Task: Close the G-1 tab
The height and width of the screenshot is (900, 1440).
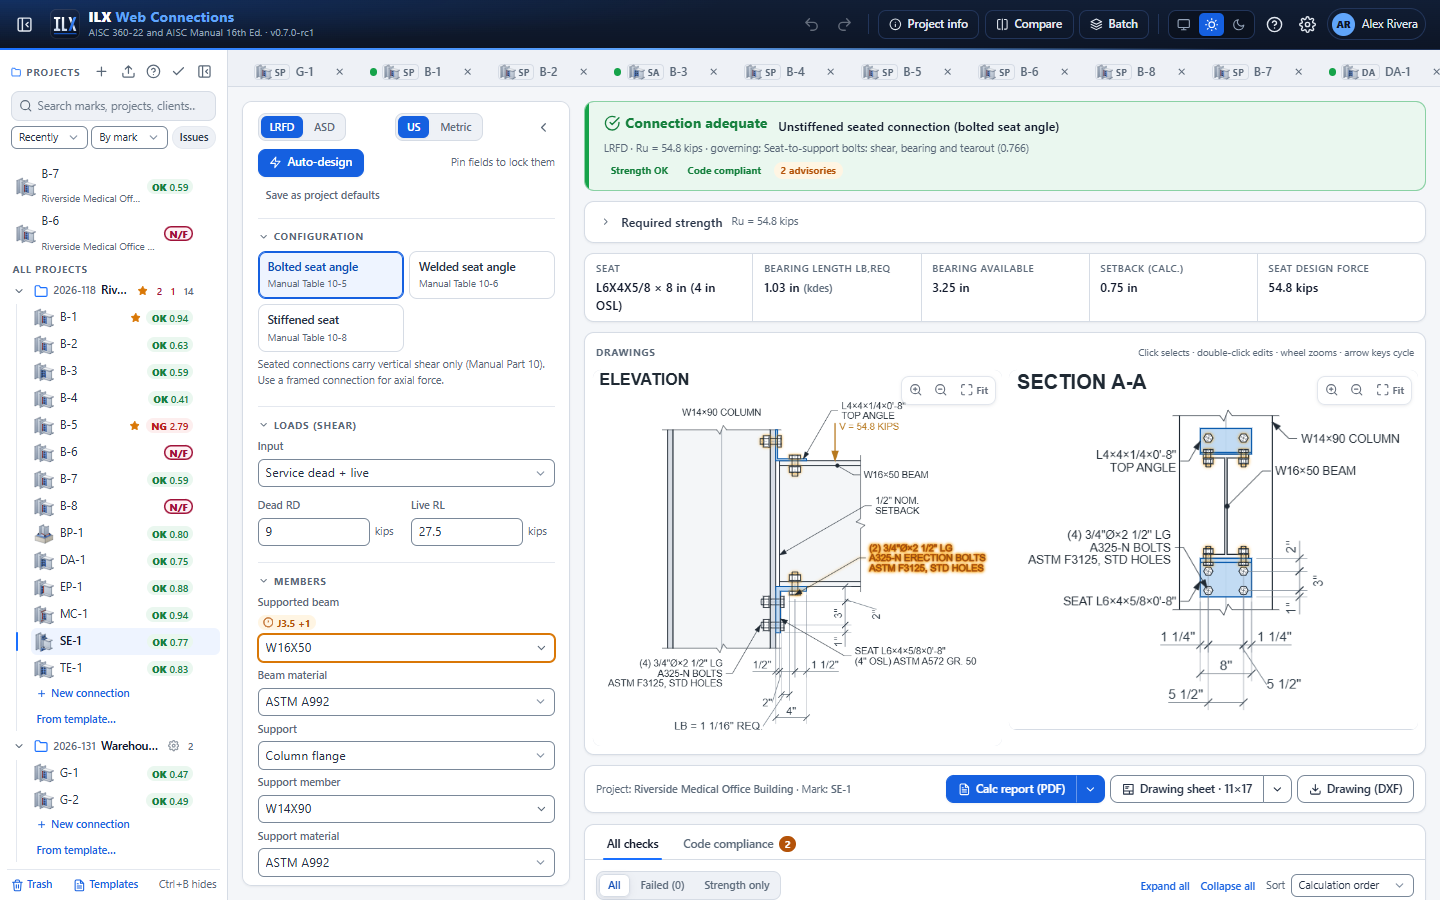Action: click(x=339, y=72)
